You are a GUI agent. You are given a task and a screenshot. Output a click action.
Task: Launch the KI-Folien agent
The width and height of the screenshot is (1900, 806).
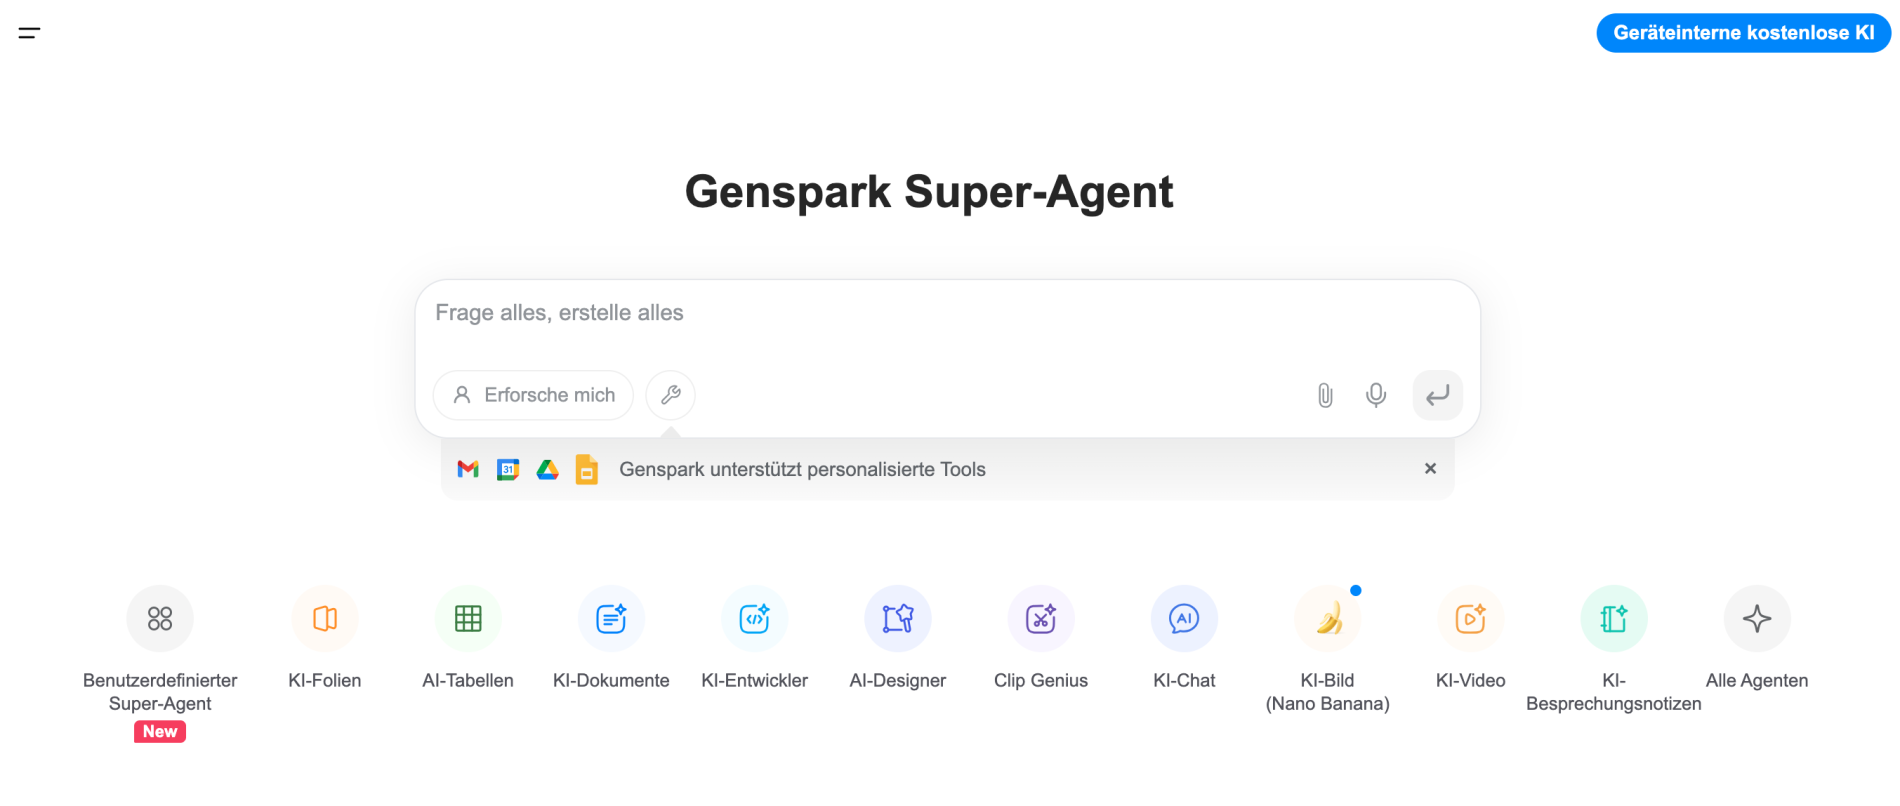tap(325, 619)
